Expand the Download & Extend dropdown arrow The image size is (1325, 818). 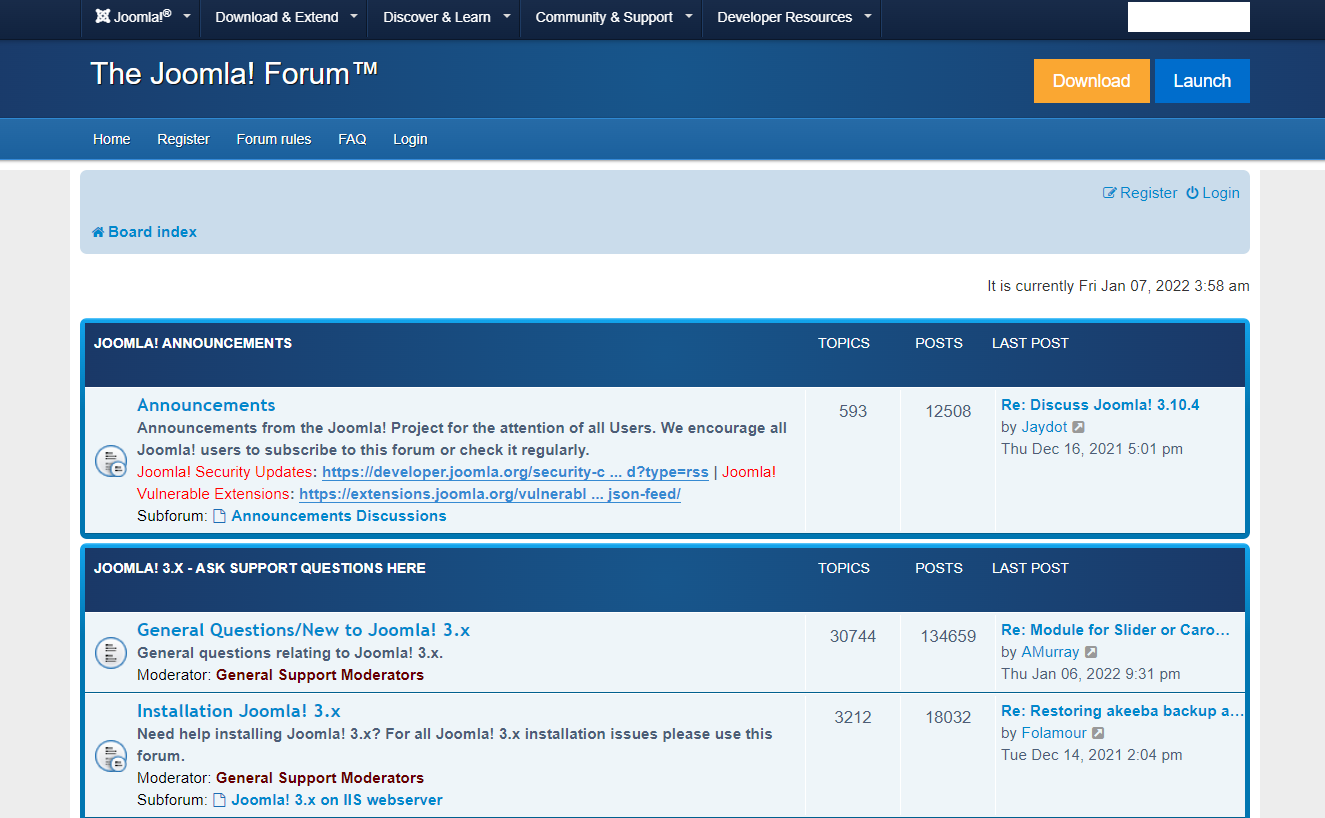(x=353, y=16)
